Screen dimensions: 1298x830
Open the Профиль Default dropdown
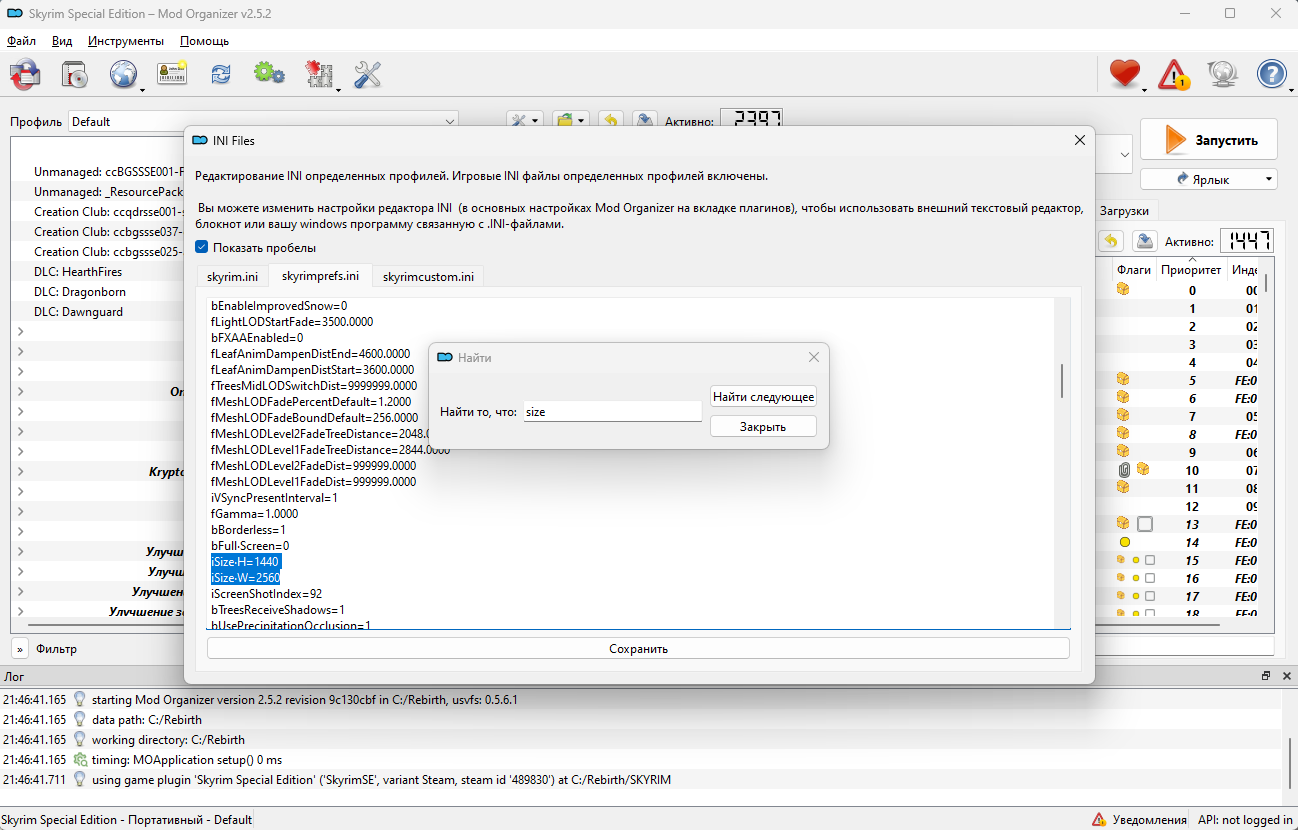(263, 121)
